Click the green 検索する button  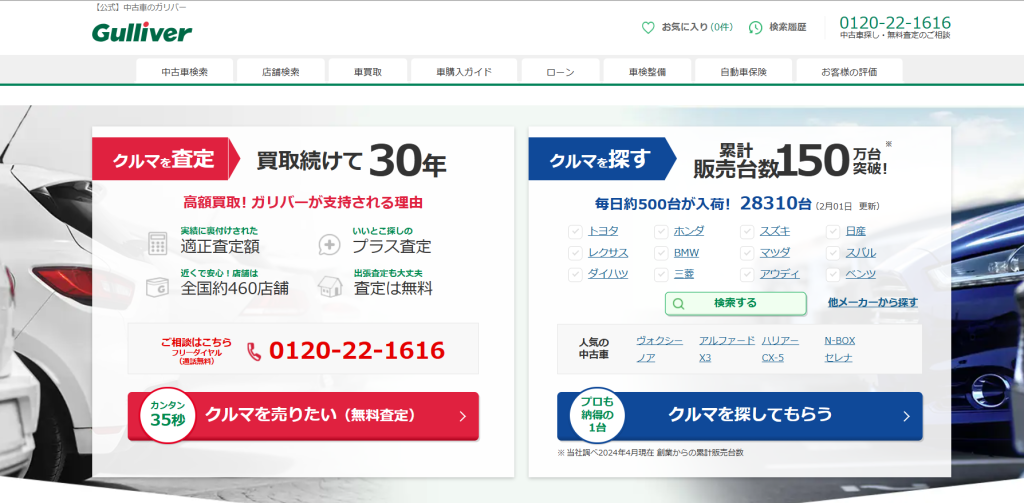[x=735, y=304]
